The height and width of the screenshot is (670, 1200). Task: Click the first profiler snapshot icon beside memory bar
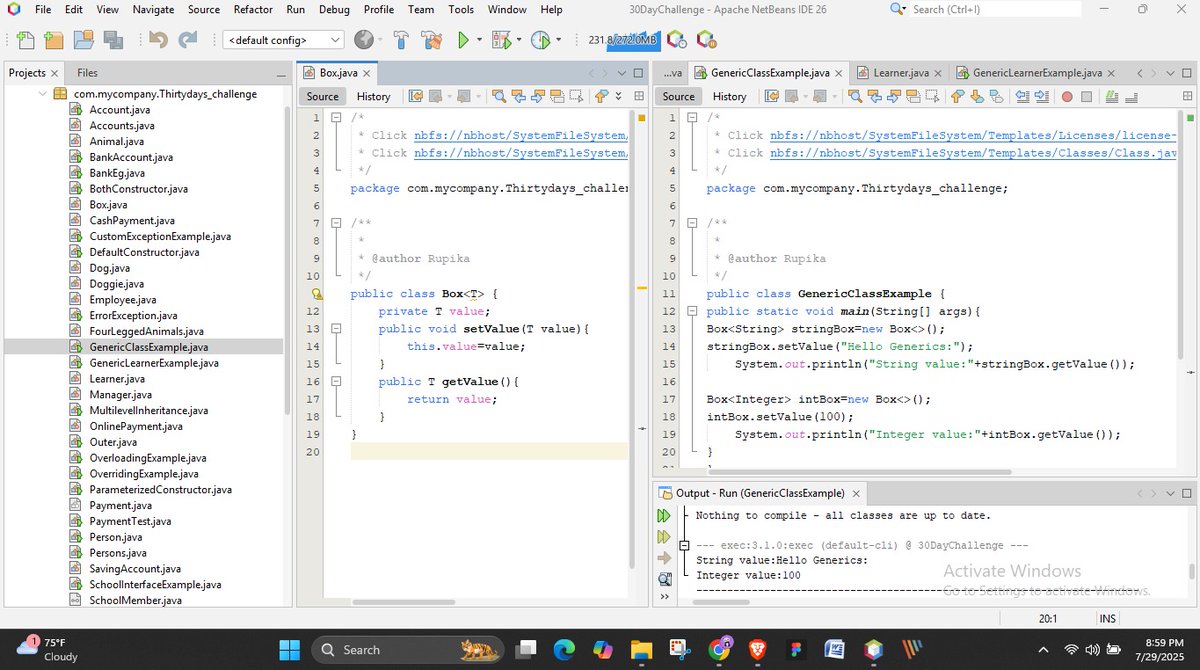click(x=677, y=40)
